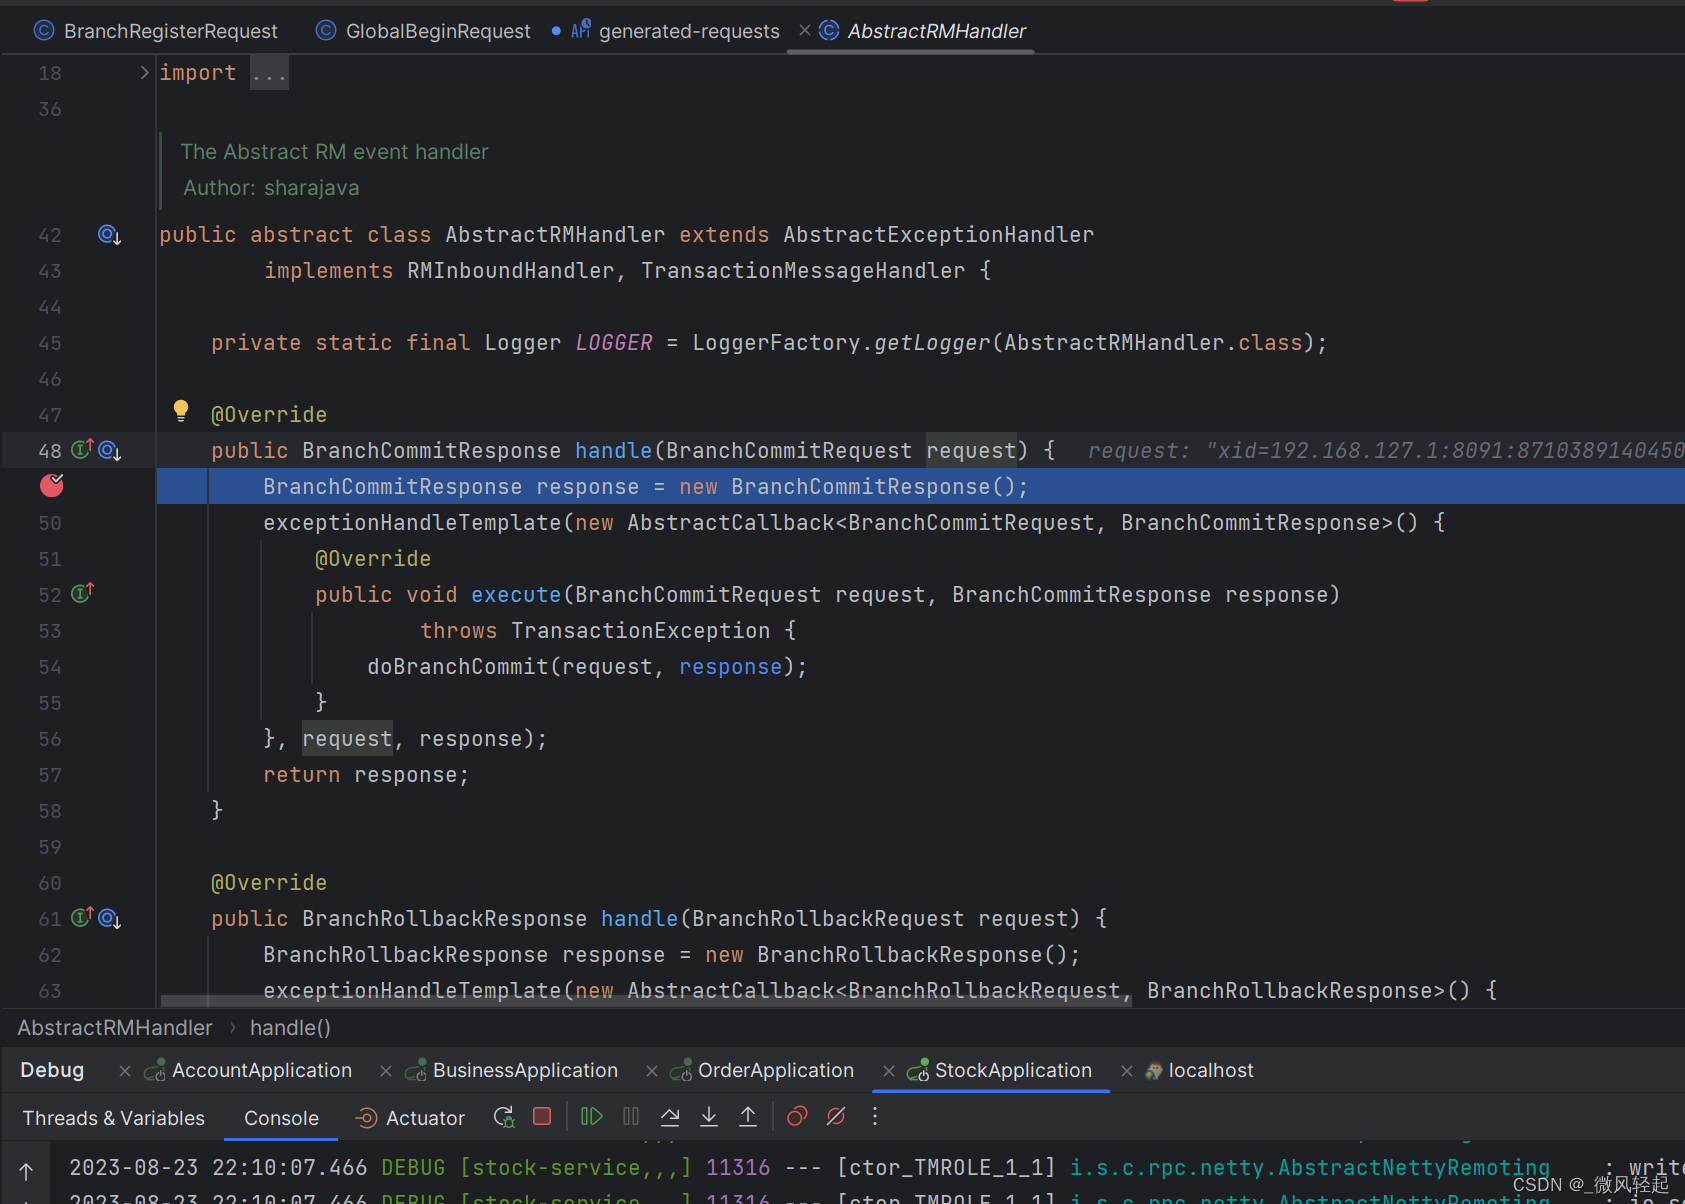This screenshot has height=1204, width=1685.
Task: Close the BusinessApplication debug tab
Action: [x=386, y=1071]
